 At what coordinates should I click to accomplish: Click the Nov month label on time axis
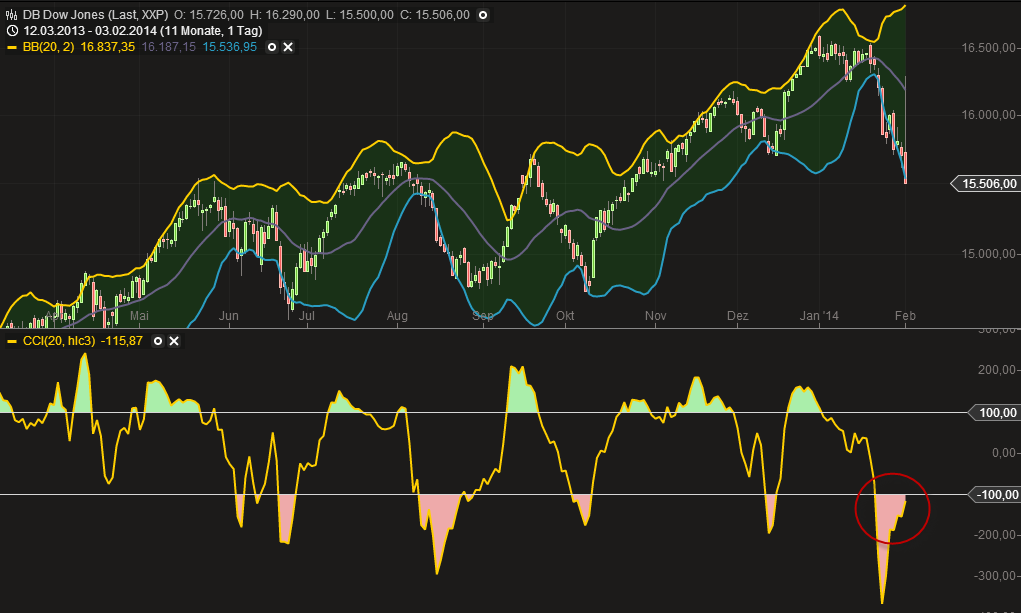click(656, 316)
